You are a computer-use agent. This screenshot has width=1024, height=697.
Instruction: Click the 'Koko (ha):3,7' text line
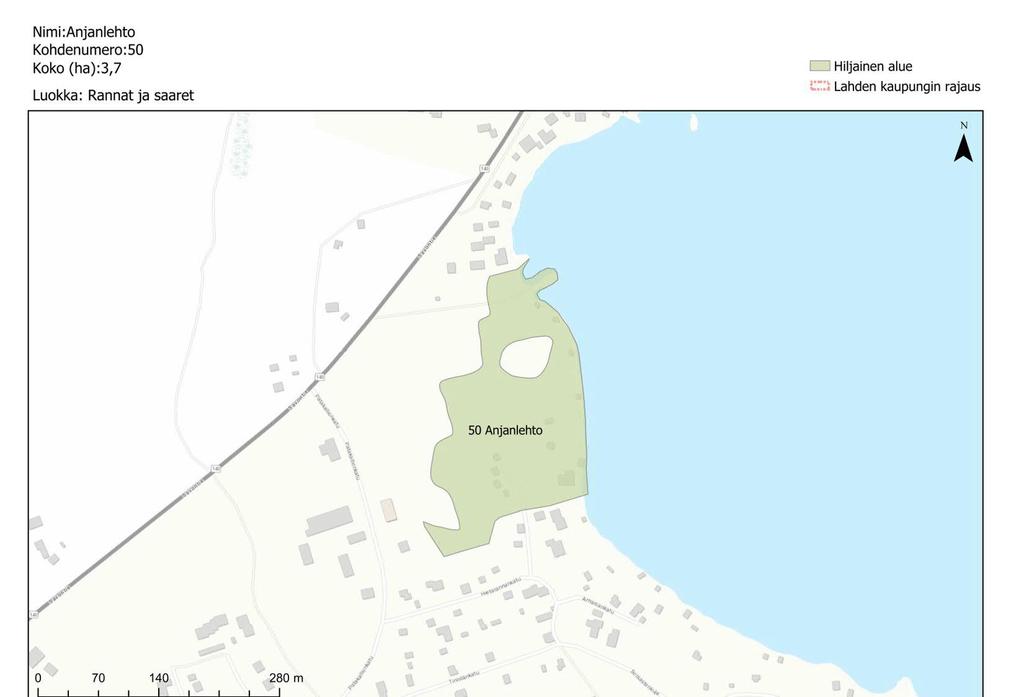(76, 68)
